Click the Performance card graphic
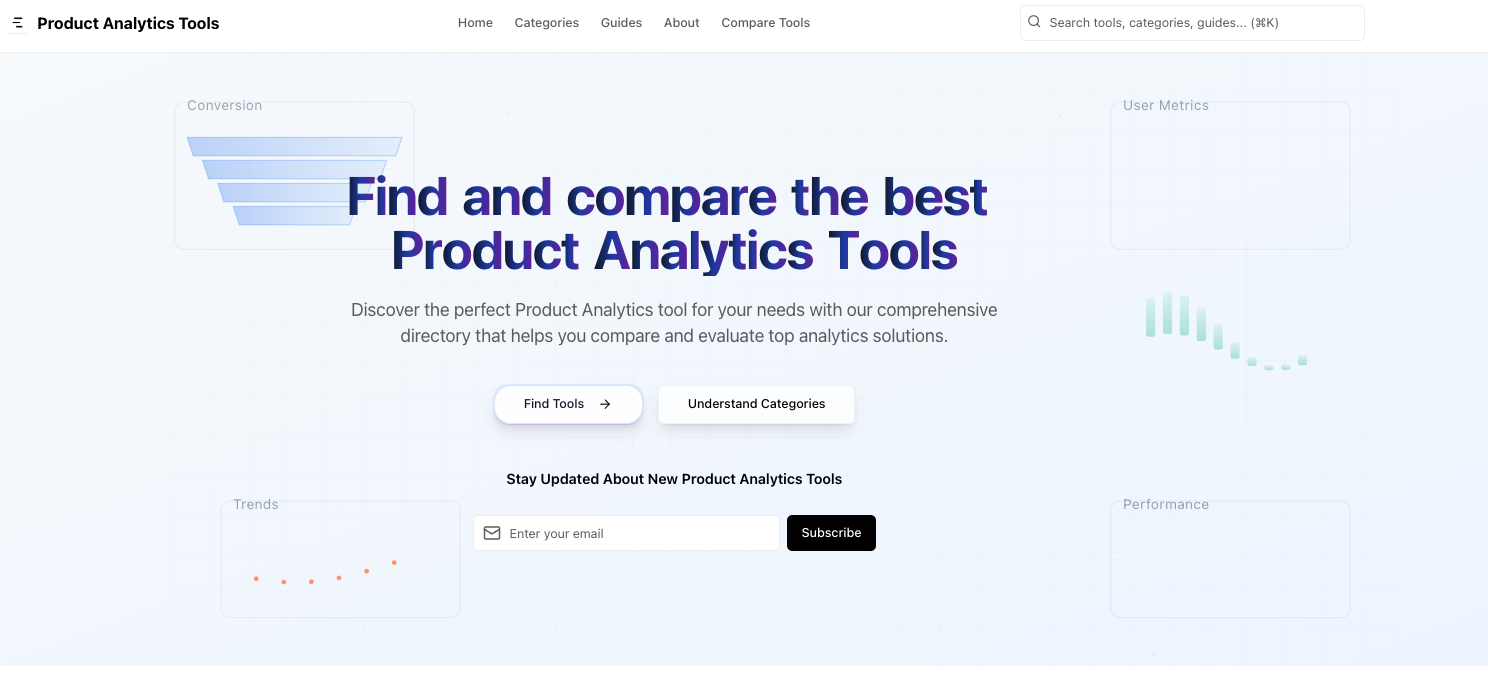Screen dimensions: 1488x680 point(1230,558)
